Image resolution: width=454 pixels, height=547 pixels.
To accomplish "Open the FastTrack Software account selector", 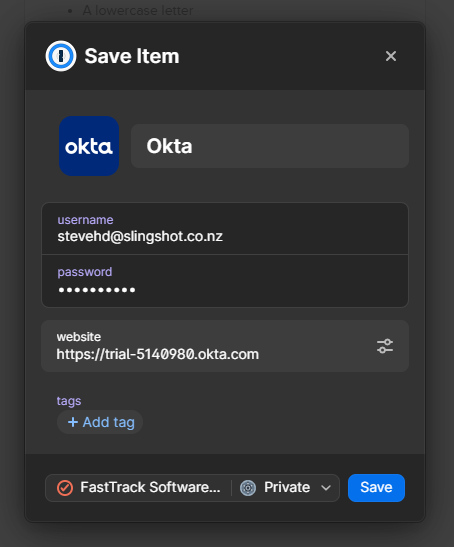I will click(139, 488).
